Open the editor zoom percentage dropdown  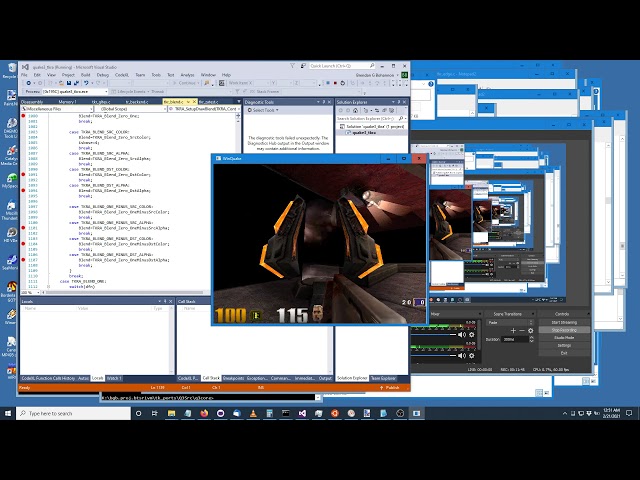30,293
